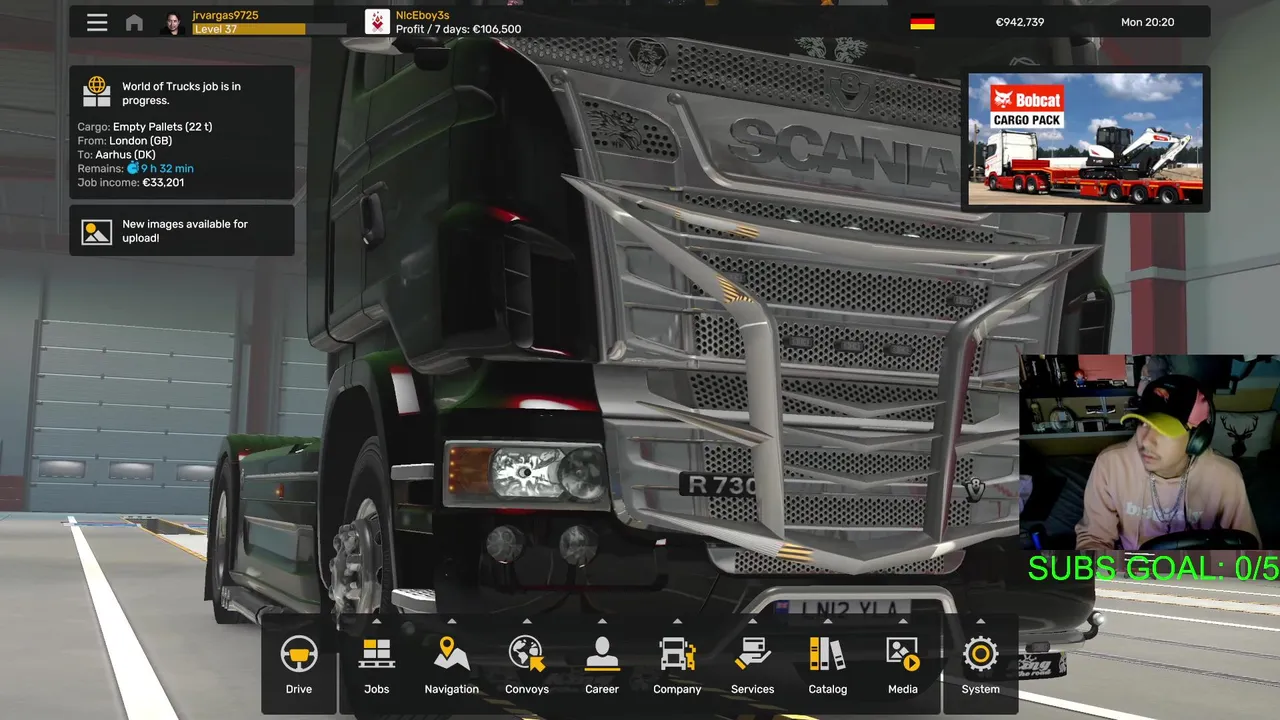Open the Bobcat Cargo Pack banner
Screen dimensions: 1280x720
click(x=1085, y=139)
